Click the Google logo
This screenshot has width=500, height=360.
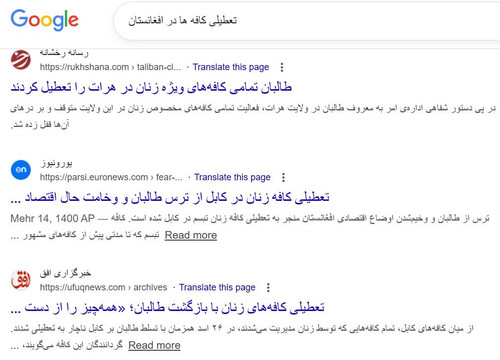[x=45, y=20]
